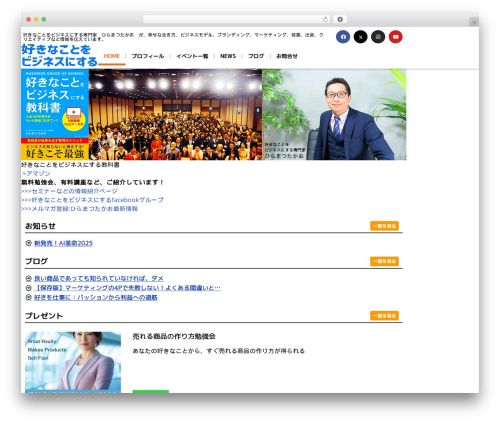Open 良い商品であっても知られていなければ、ダメ post
Screen dimensions: 500x423
click(99, 278)
